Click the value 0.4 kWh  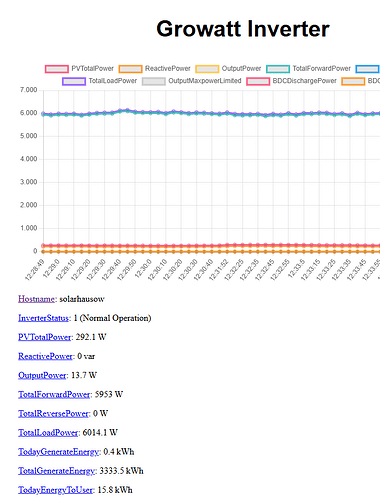coord(119,452)
